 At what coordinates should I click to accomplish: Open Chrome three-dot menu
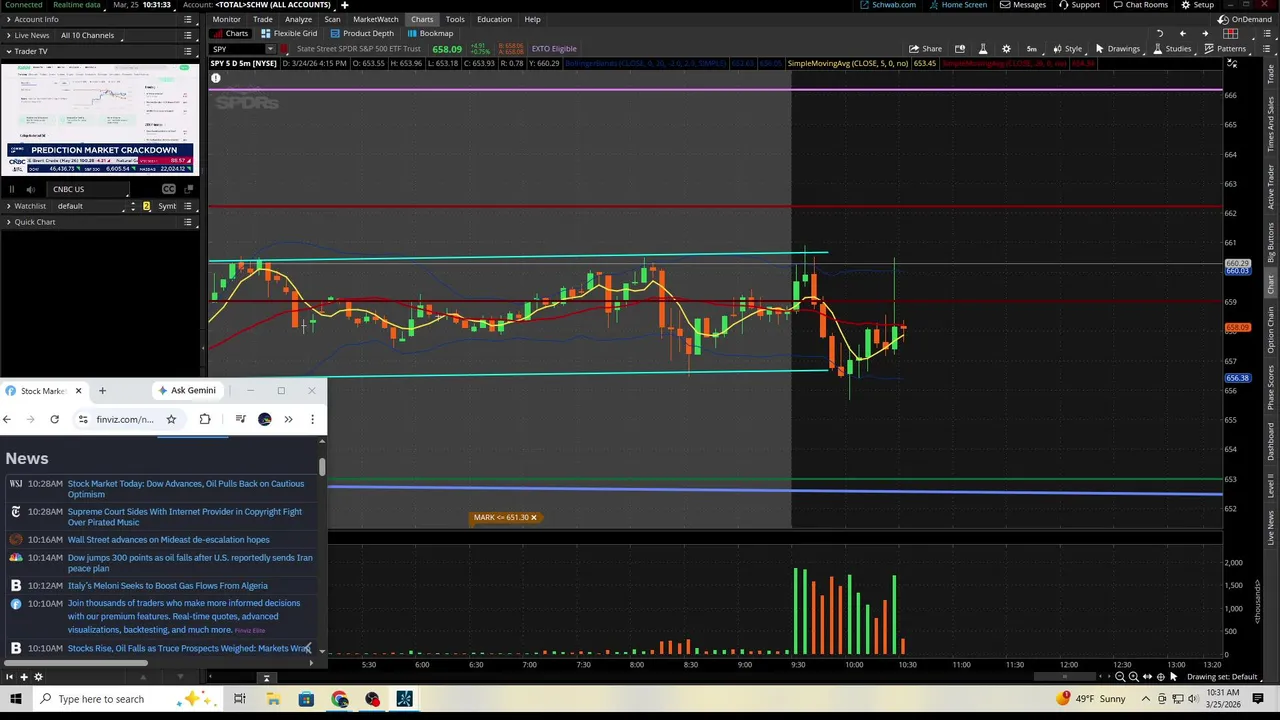(x=312, y=419)
